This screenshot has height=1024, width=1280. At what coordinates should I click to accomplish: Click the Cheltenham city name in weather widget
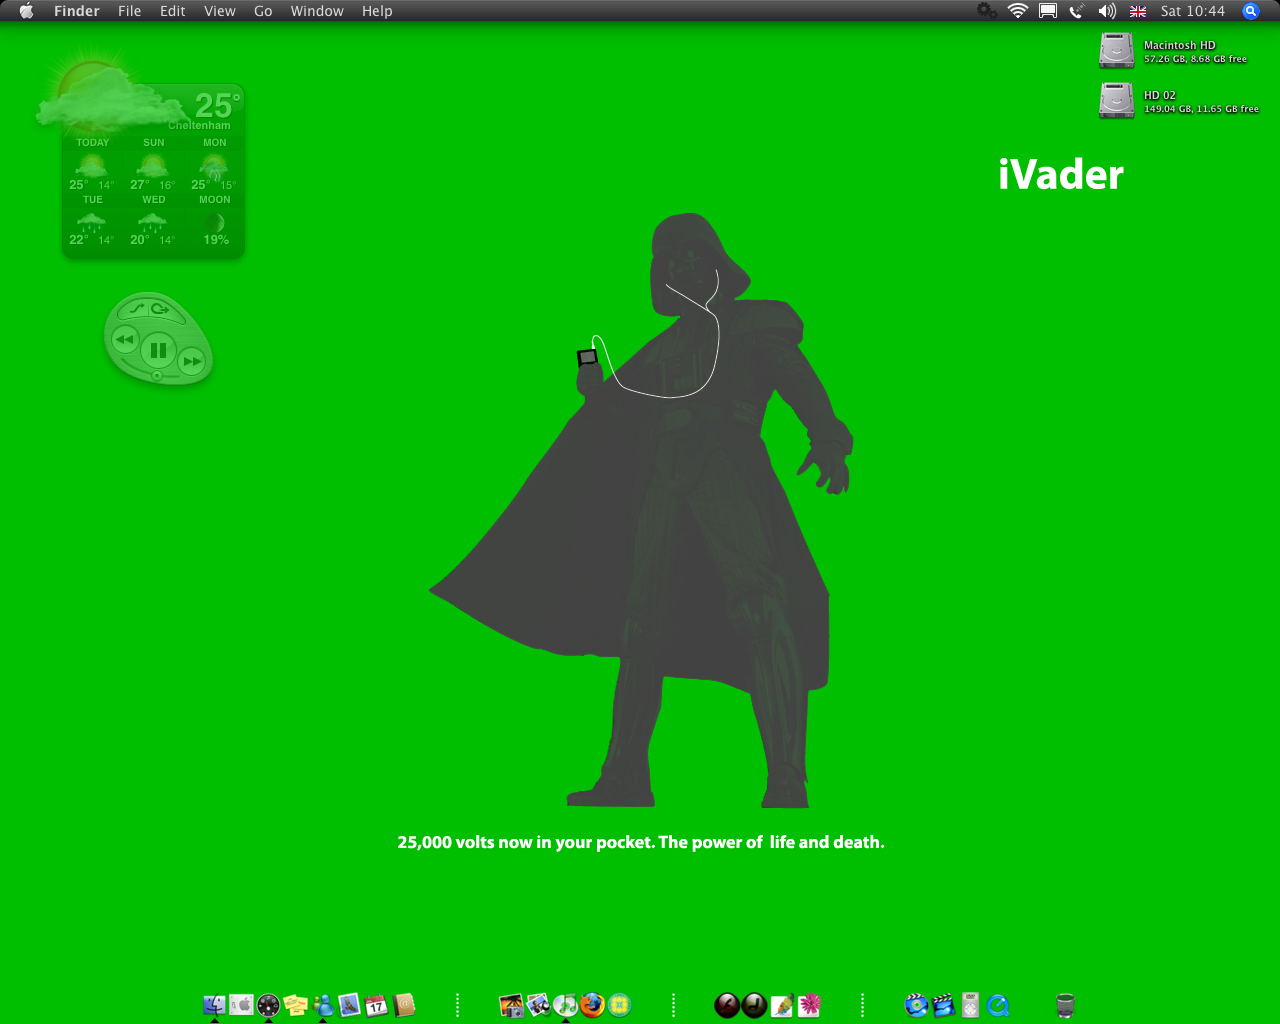tap(199, 125)
